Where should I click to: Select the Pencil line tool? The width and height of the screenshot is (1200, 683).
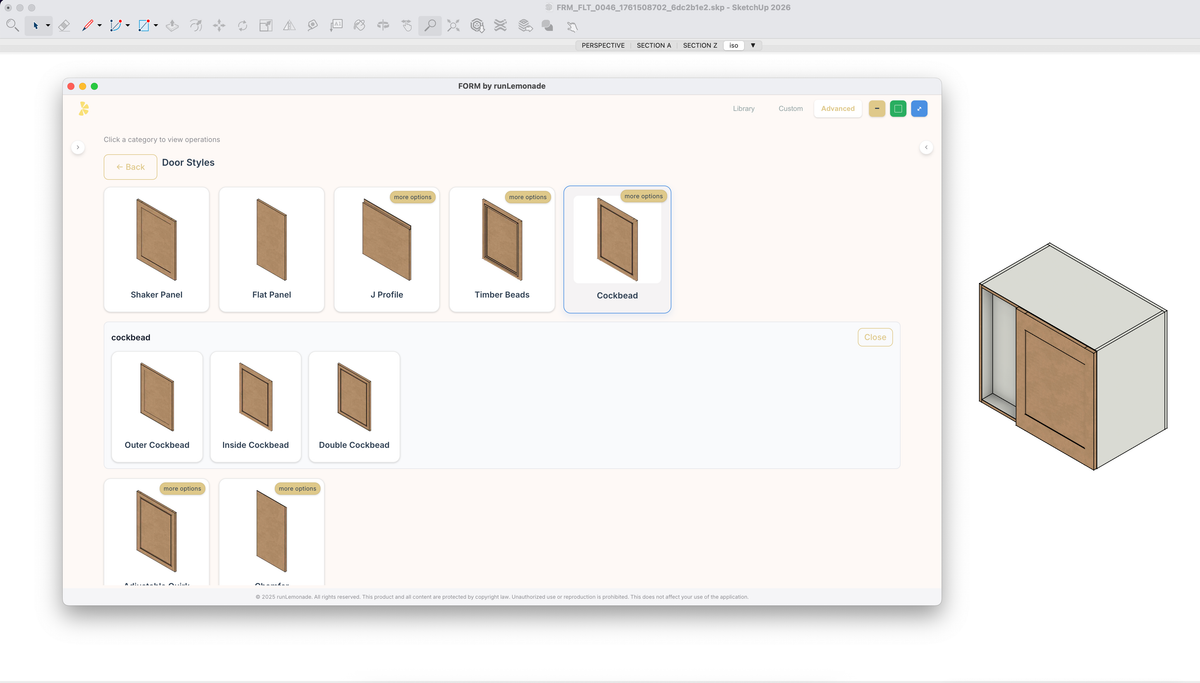pyautogui.click(x=87, y=25)
